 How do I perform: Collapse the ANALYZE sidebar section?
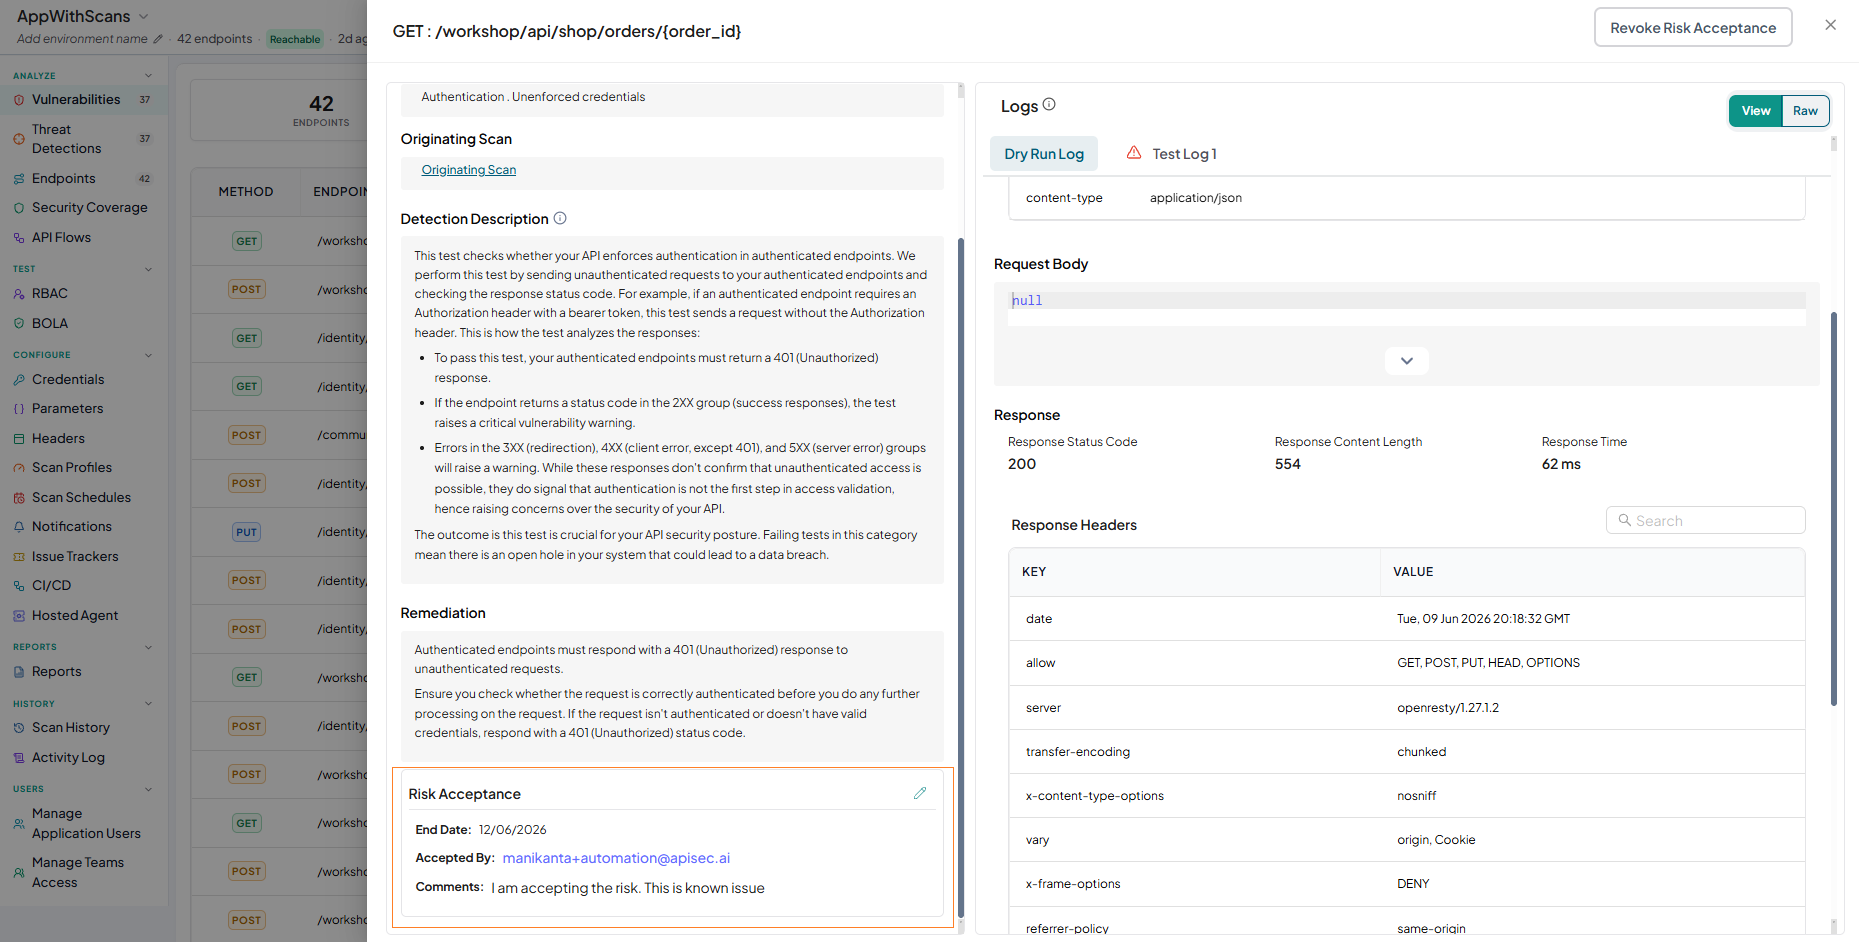[x=148, y=76]
